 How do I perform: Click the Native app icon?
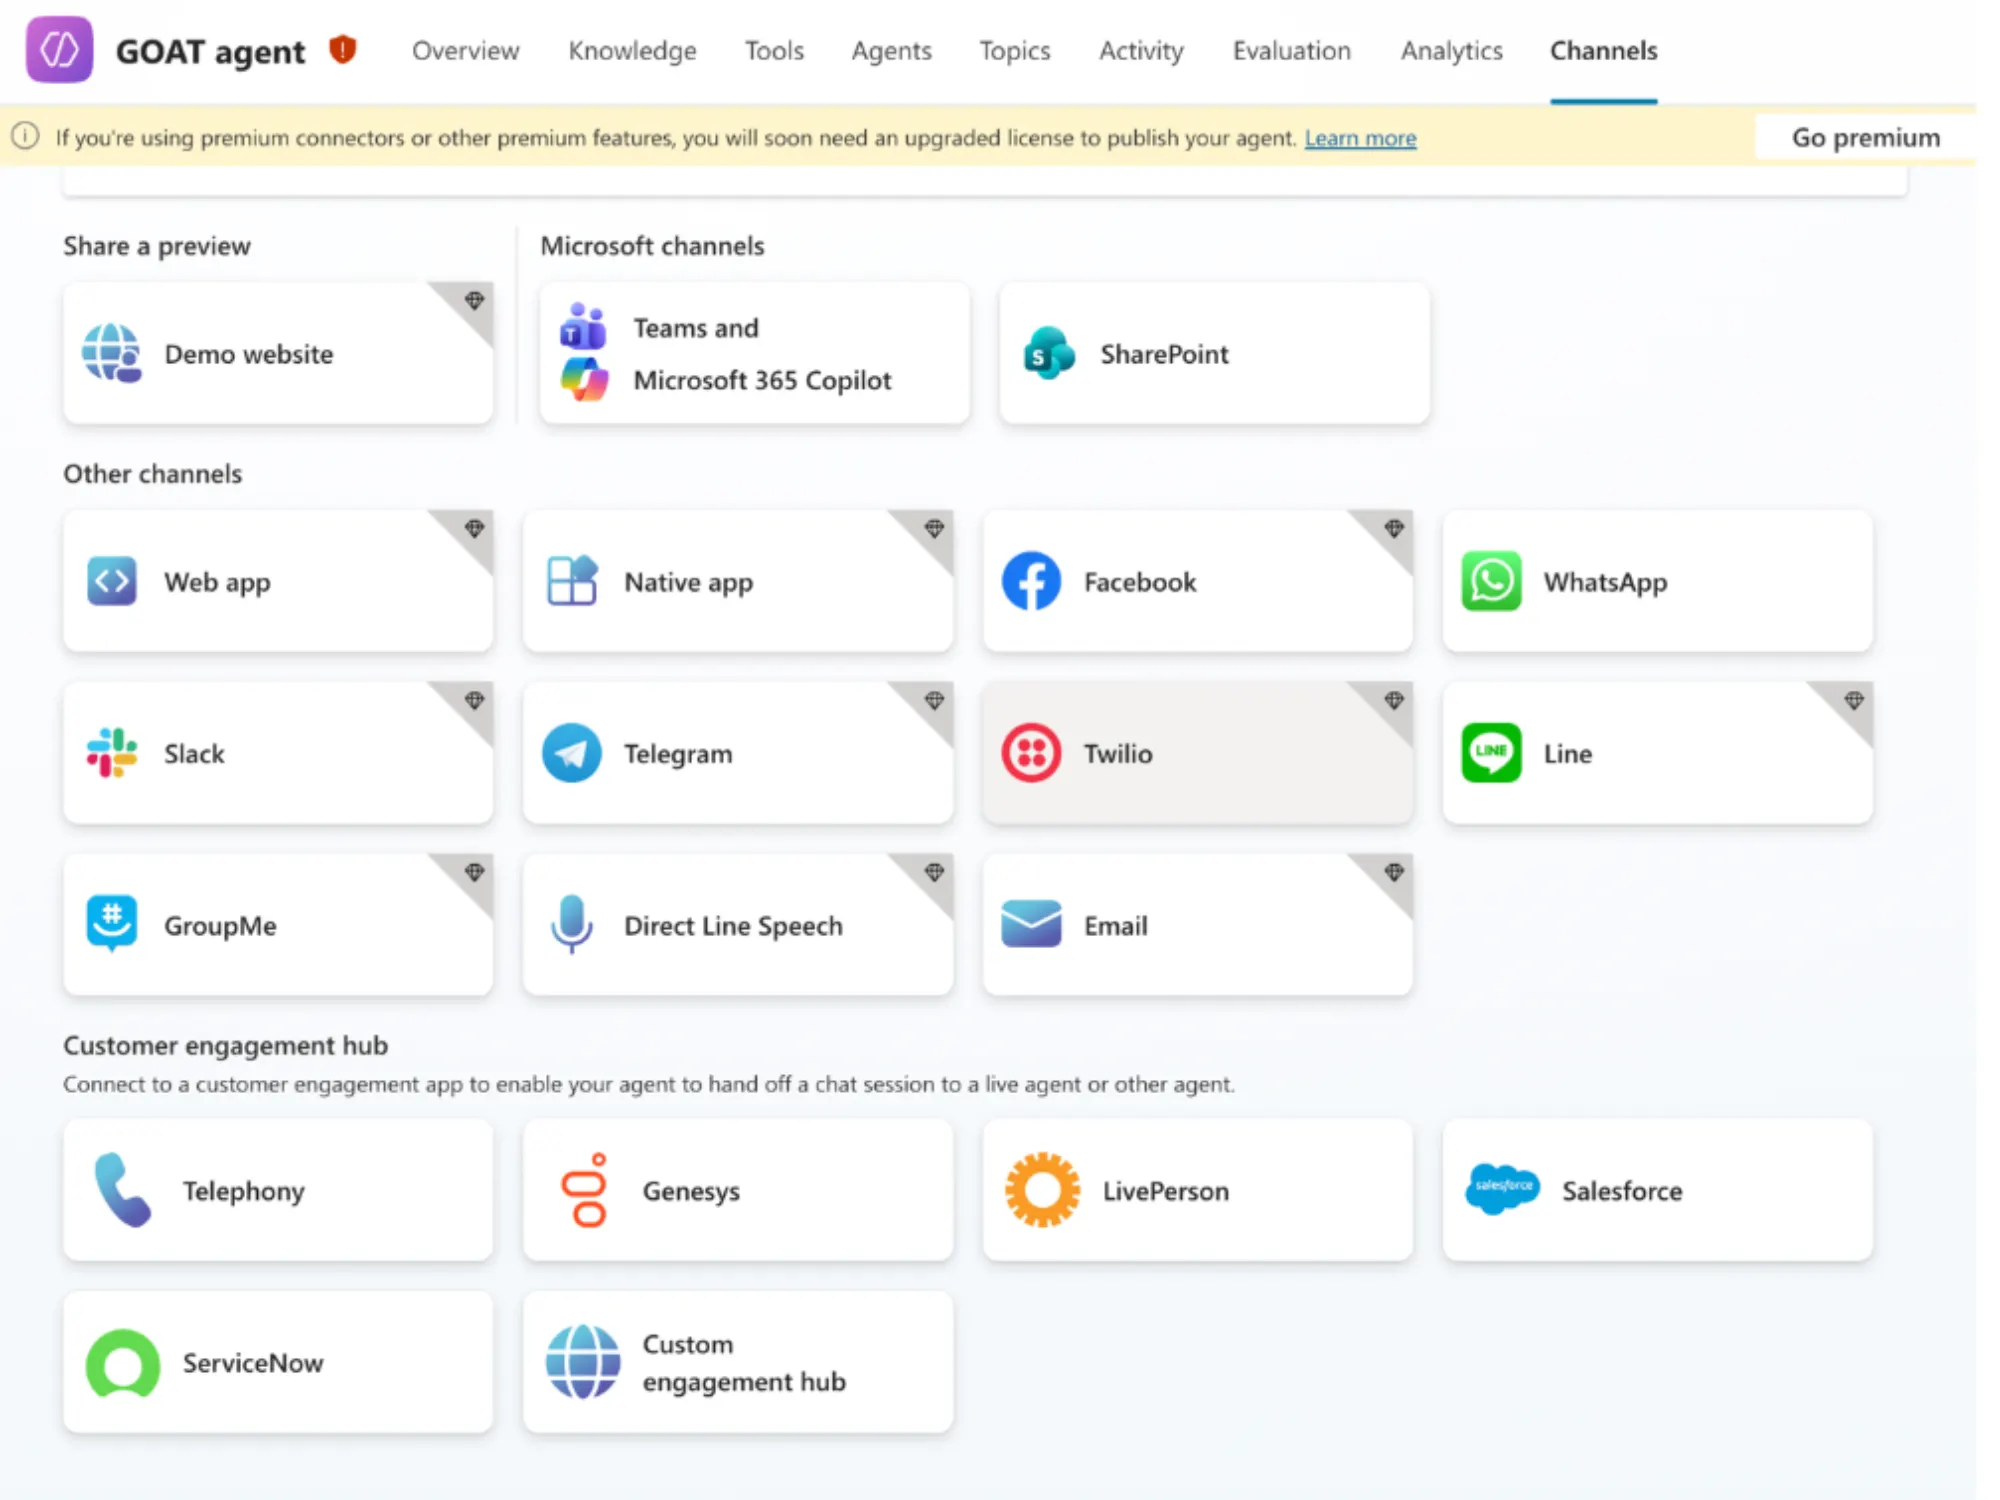(x=572, y=581)
